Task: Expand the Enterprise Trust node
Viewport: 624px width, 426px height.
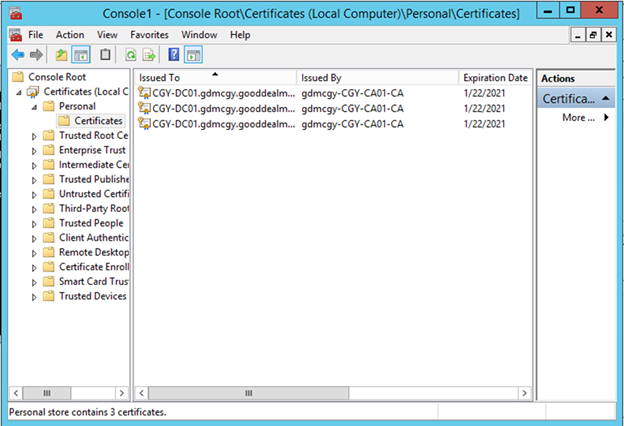Action: tap(34, 151)
